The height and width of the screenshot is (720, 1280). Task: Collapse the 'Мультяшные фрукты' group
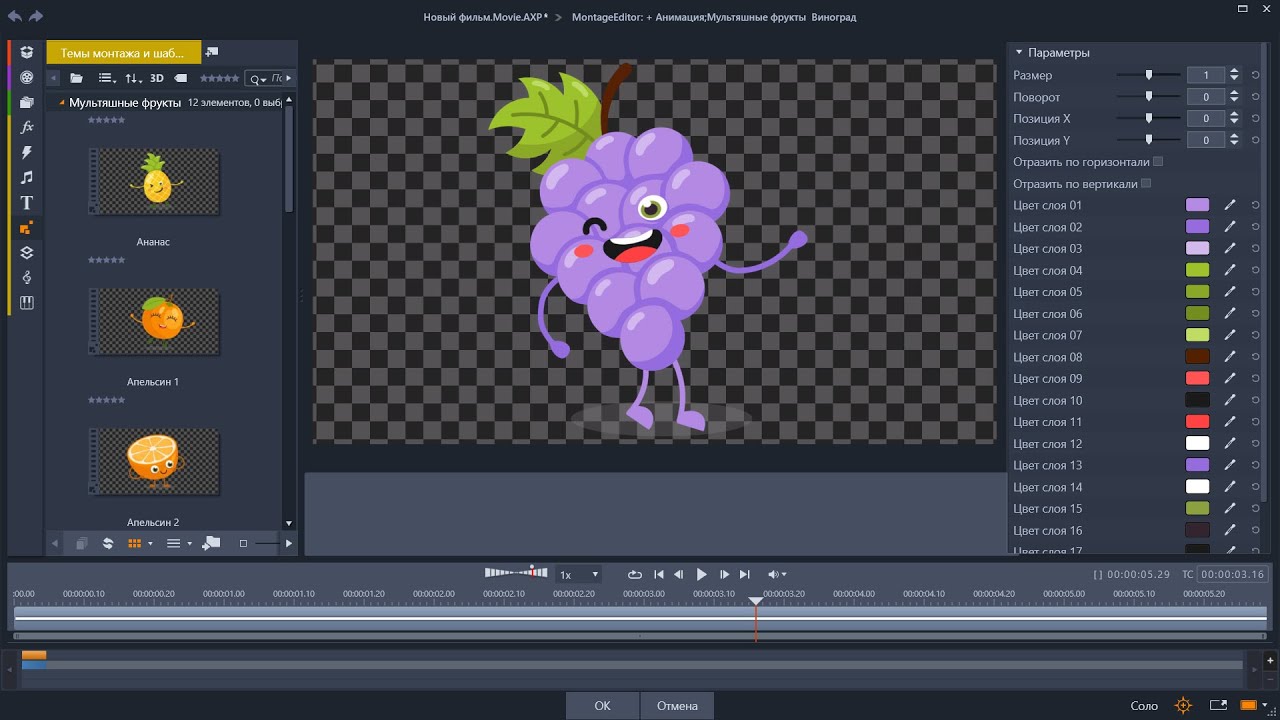[x=62, y=103]
